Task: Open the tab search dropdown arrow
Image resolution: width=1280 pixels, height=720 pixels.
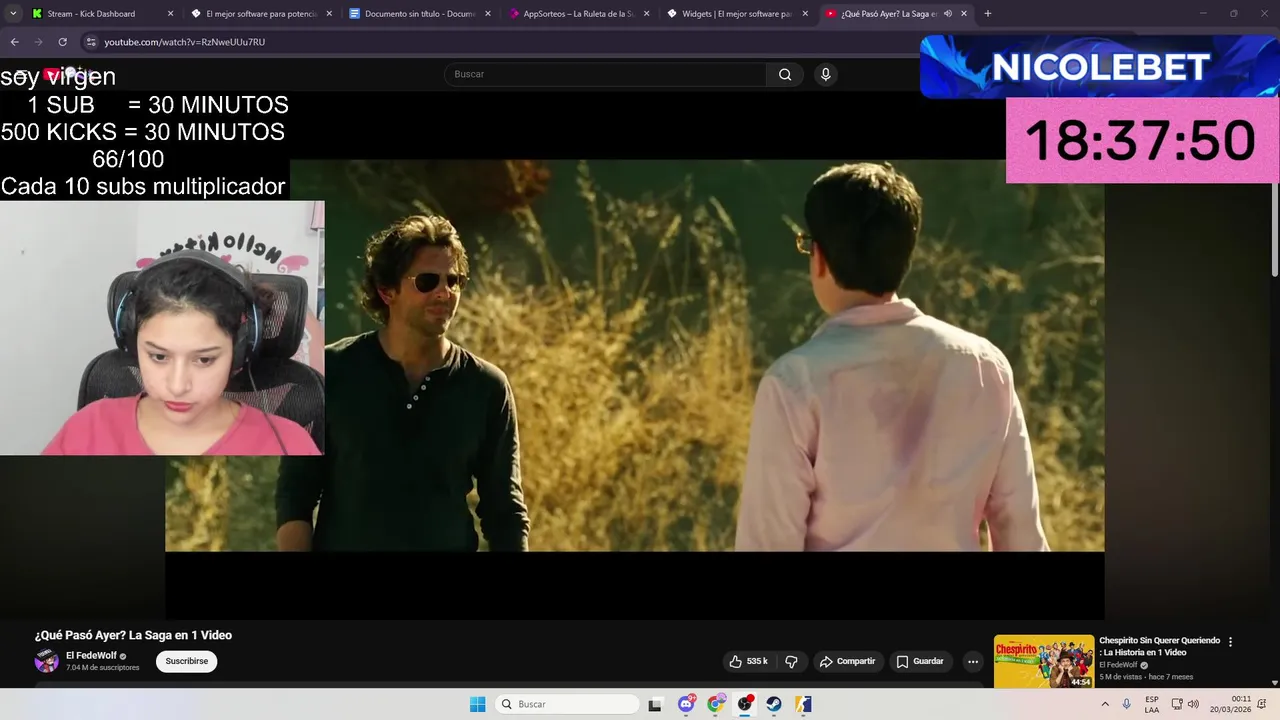Action: [x=12, y=13]
